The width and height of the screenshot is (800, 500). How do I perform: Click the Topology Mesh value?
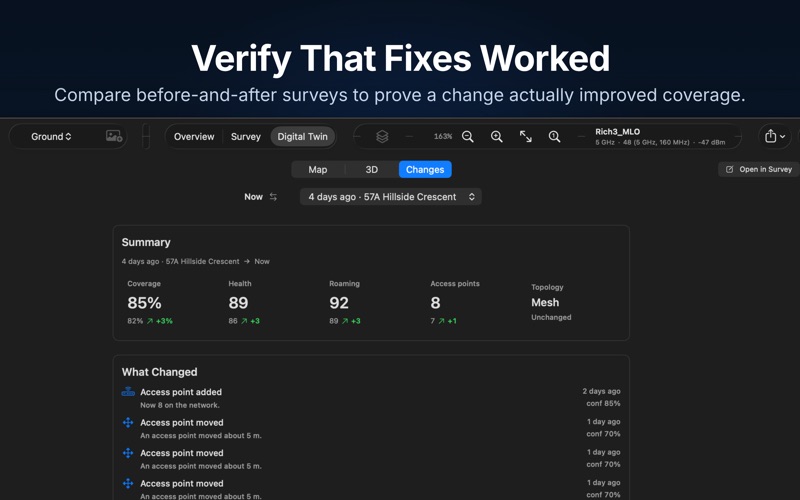pyautogui.click(x=545, y=303)
